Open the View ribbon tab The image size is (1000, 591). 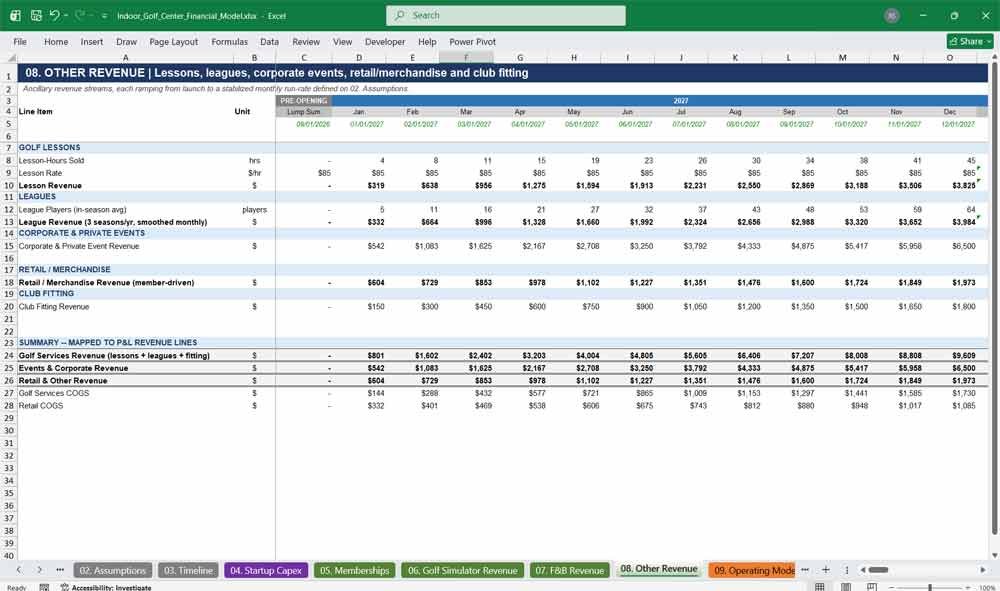tap(342, 41)
